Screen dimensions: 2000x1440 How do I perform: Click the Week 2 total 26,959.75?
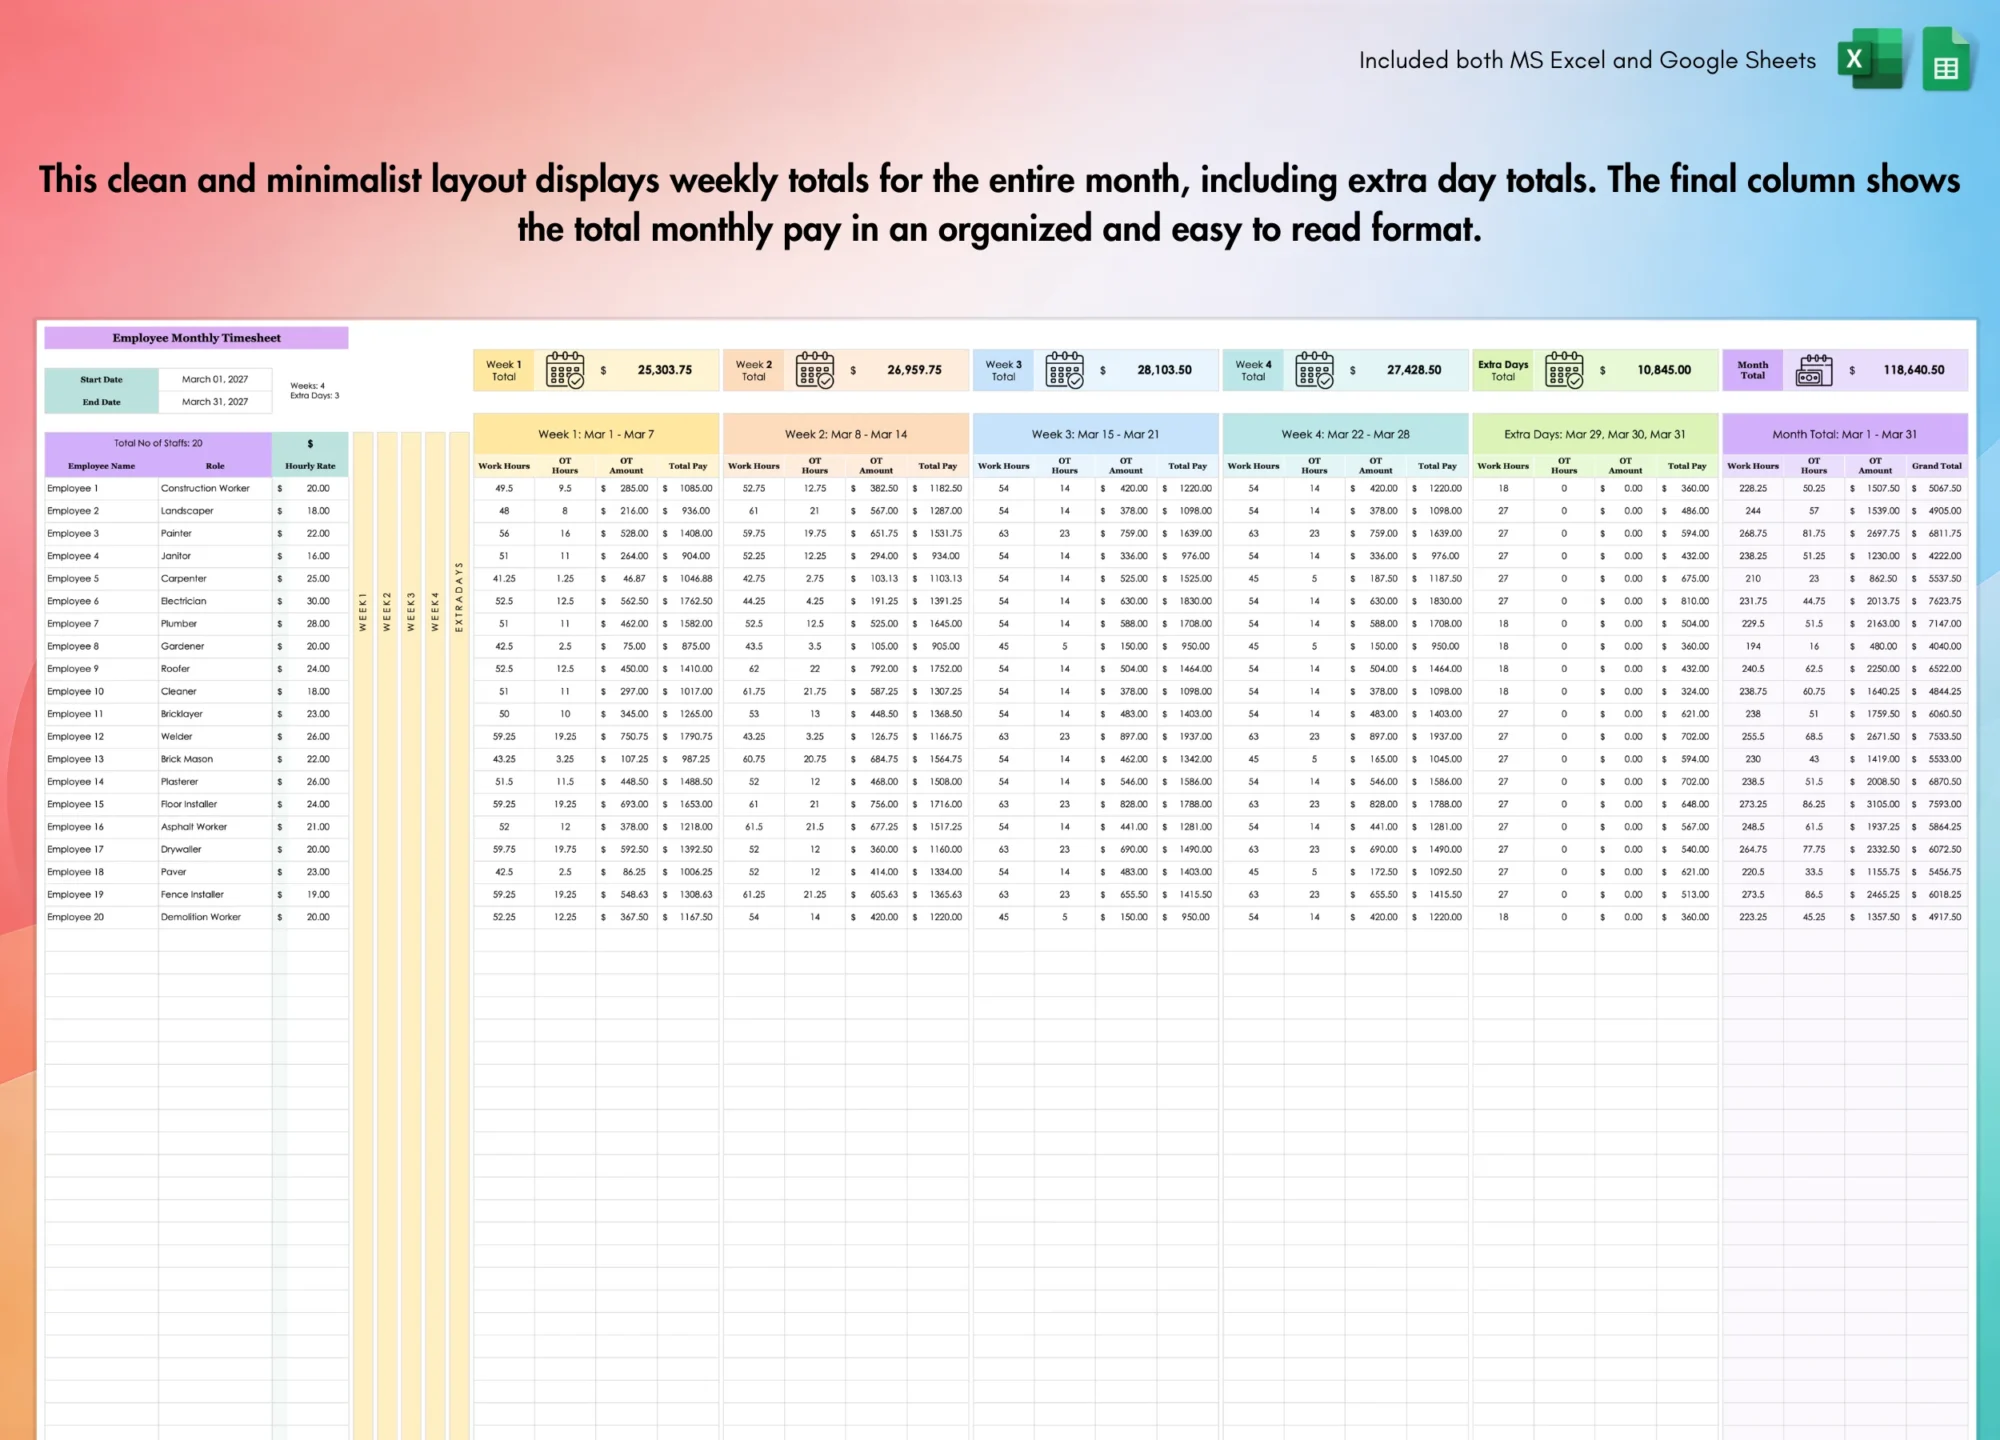pos(915,370)
